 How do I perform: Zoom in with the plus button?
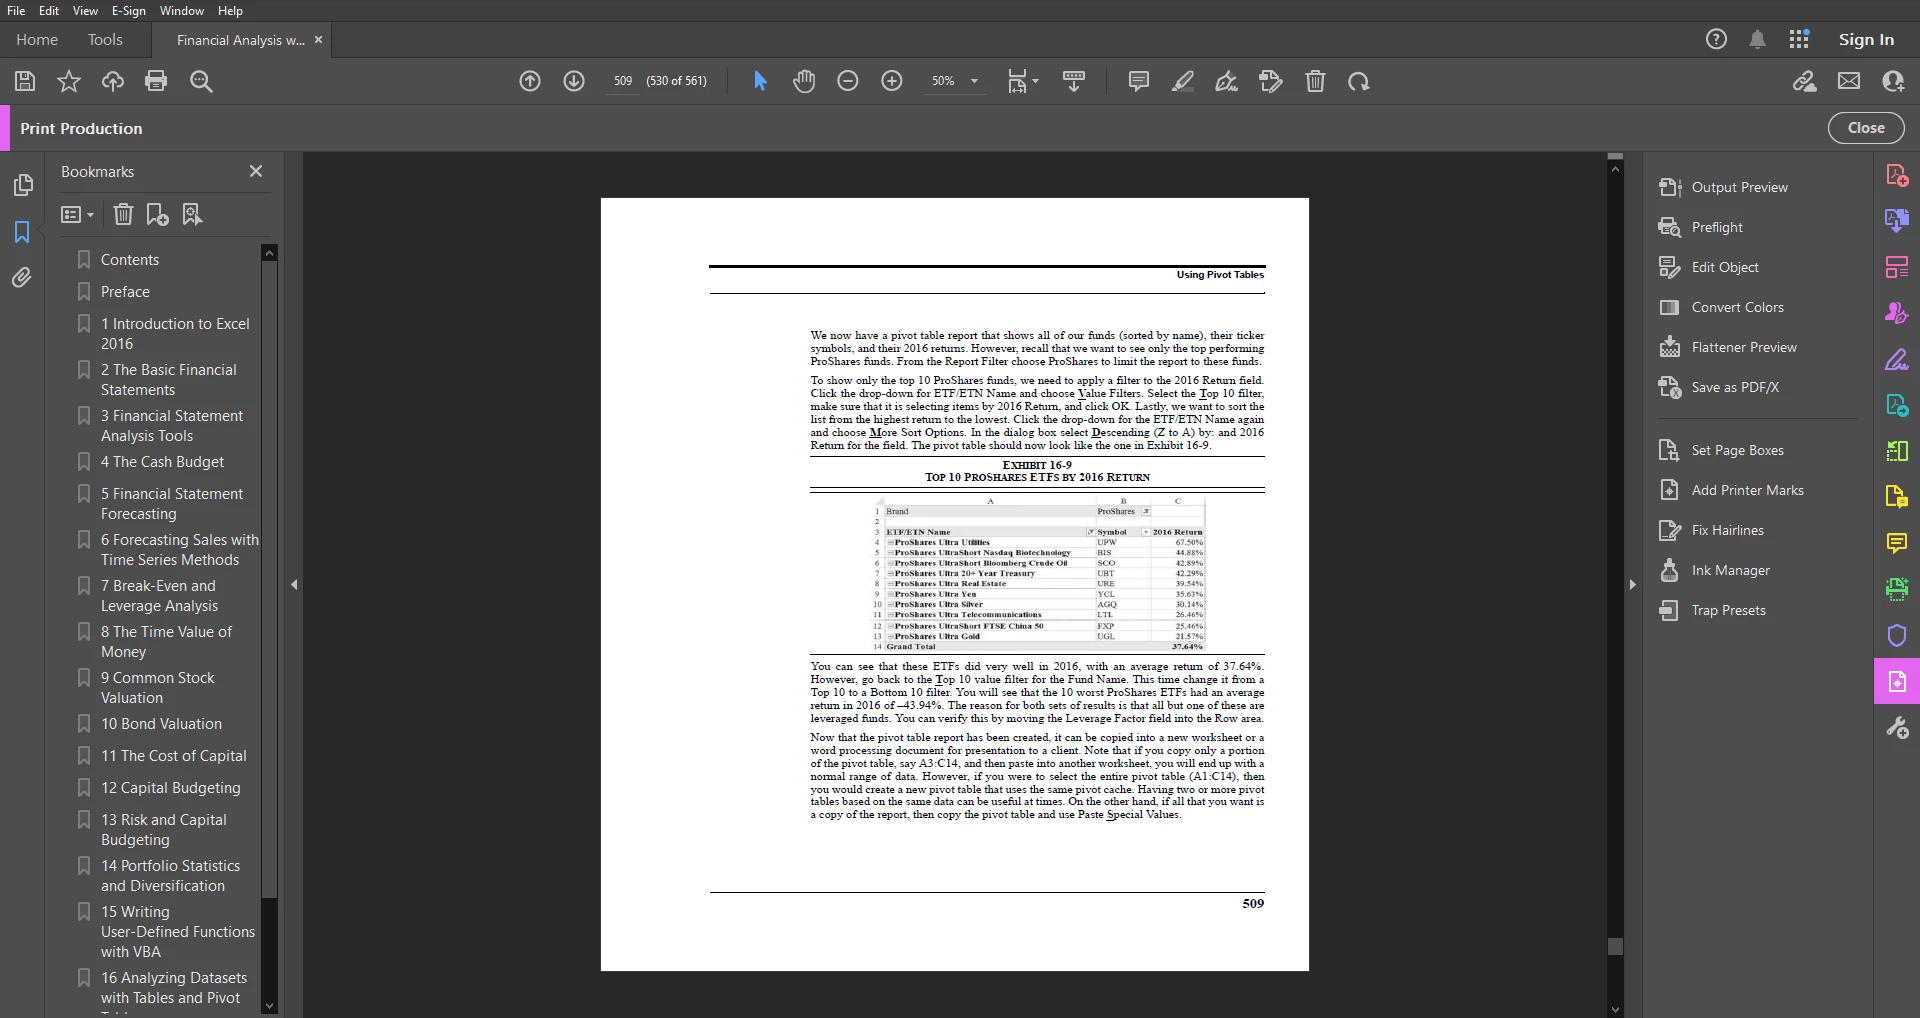892,81
